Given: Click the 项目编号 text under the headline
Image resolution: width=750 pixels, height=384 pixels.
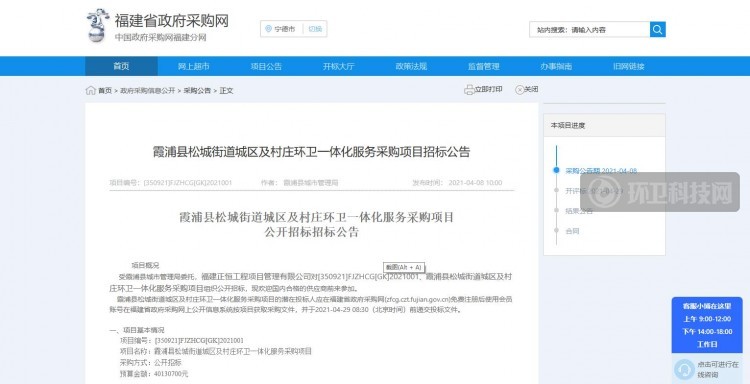Looking at the screenshot, I should [171, 183].
